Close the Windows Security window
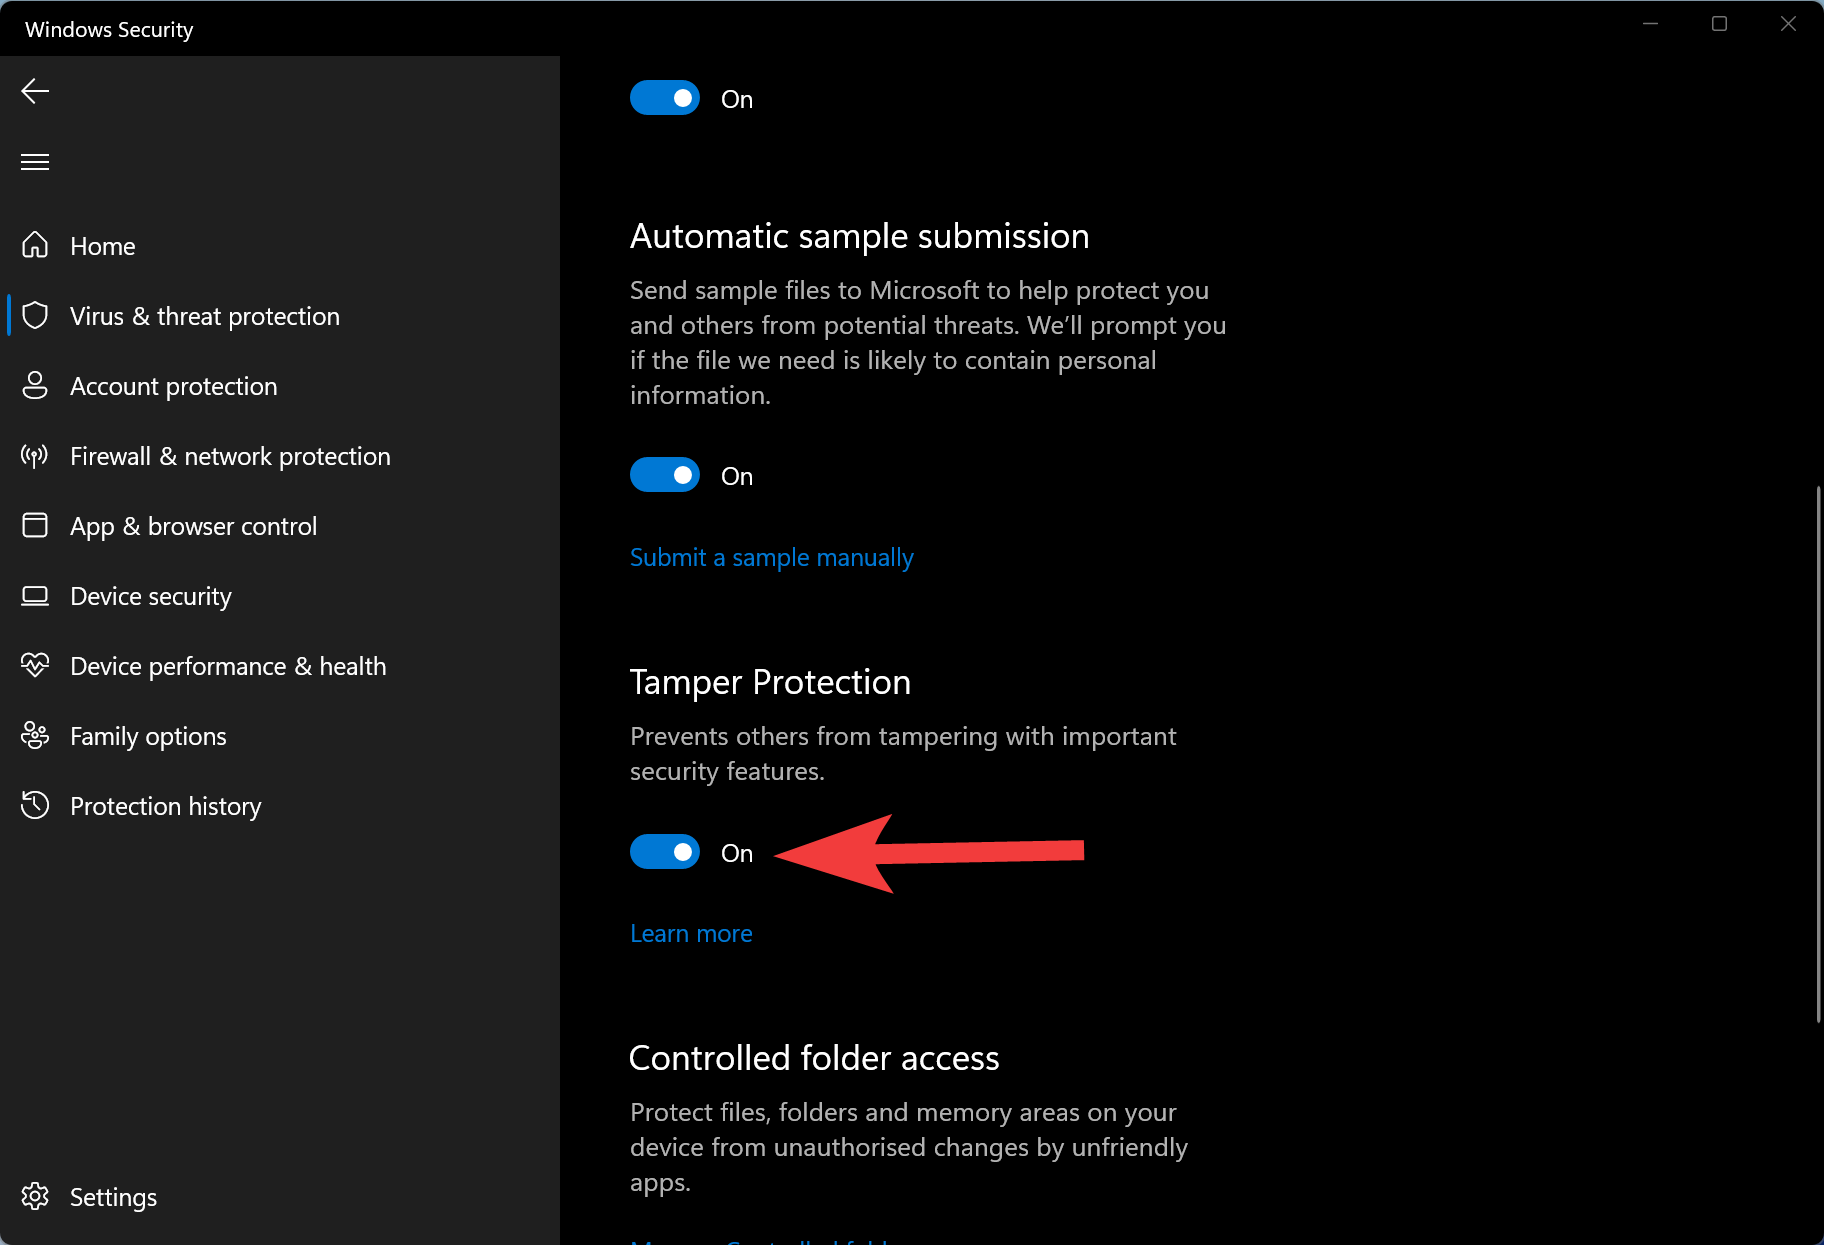Viewport: 1824px width, 1245px height. pos(1789,24)
